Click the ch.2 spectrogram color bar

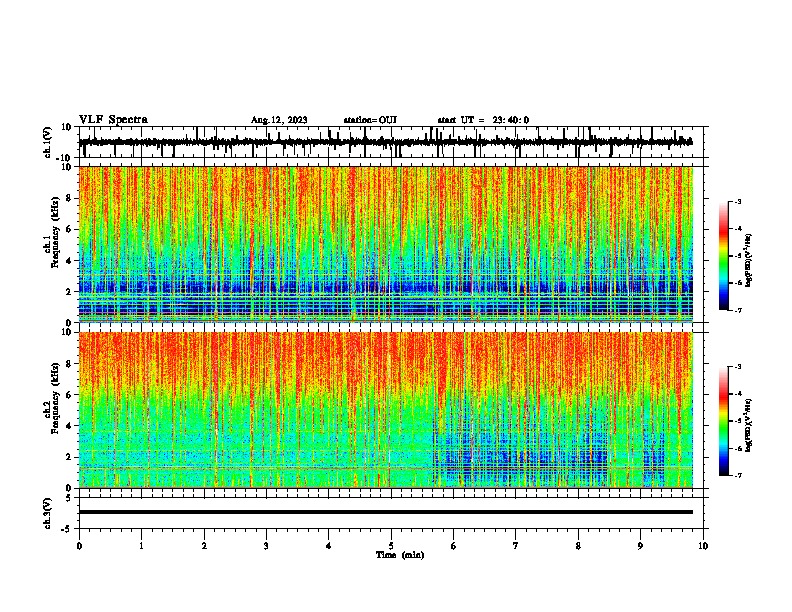point(724,421)
